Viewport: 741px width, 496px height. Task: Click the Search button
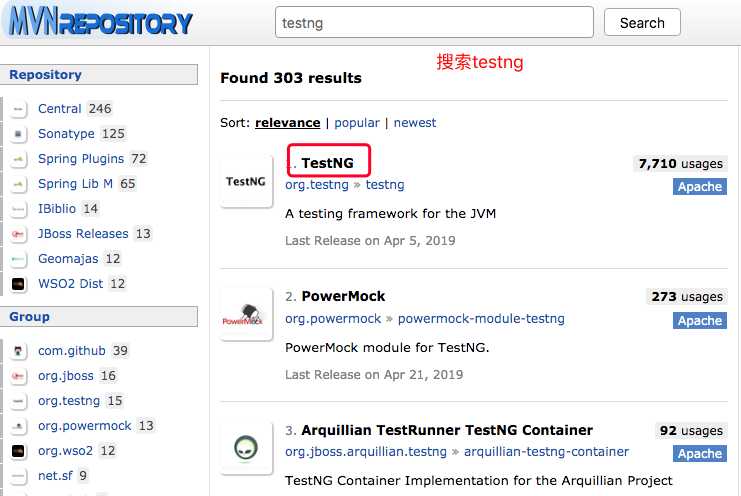coord(642,23)
